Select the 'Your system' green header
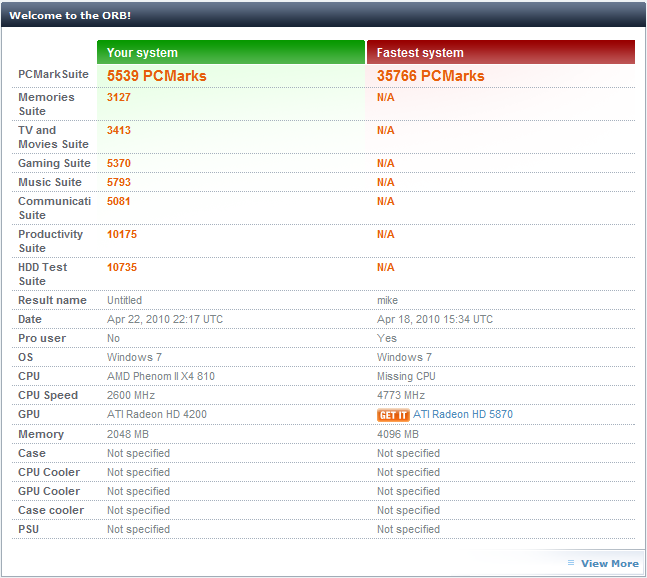The height and width of the screenshot is (578, 647). (x=231, y=52)
